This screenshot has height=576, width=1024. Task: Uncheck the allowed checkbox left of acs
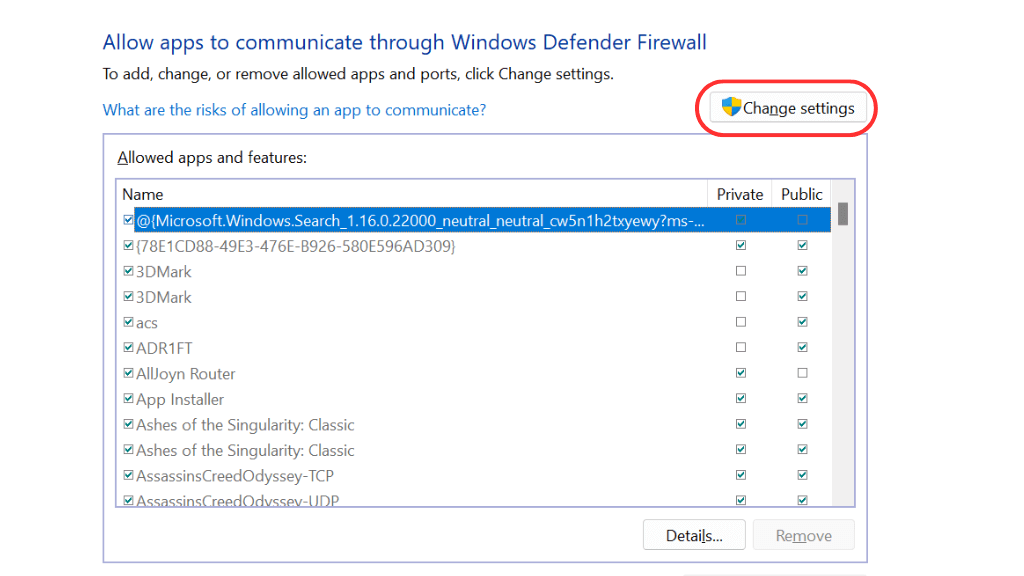pyautogui.click(x=128, y=323)
